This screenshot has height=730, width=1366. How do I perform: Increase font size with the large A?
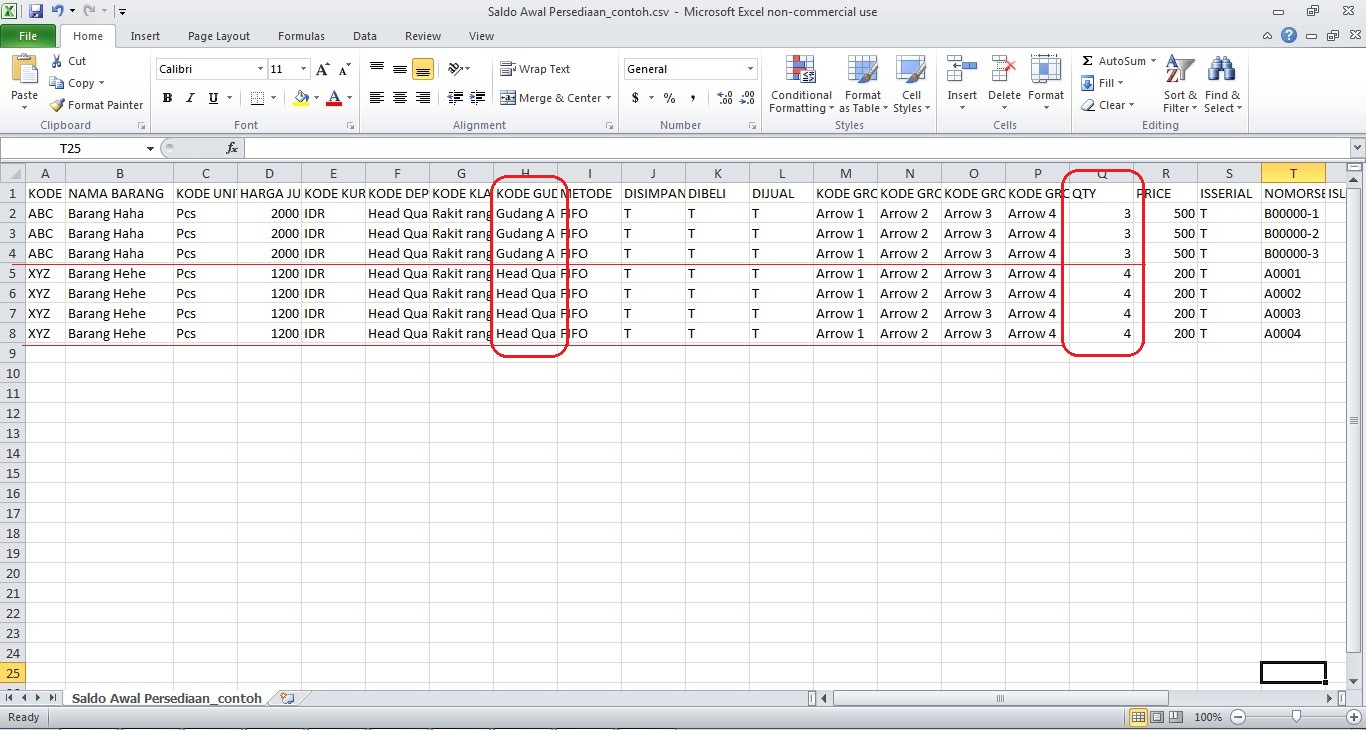(x=322, y=69)
